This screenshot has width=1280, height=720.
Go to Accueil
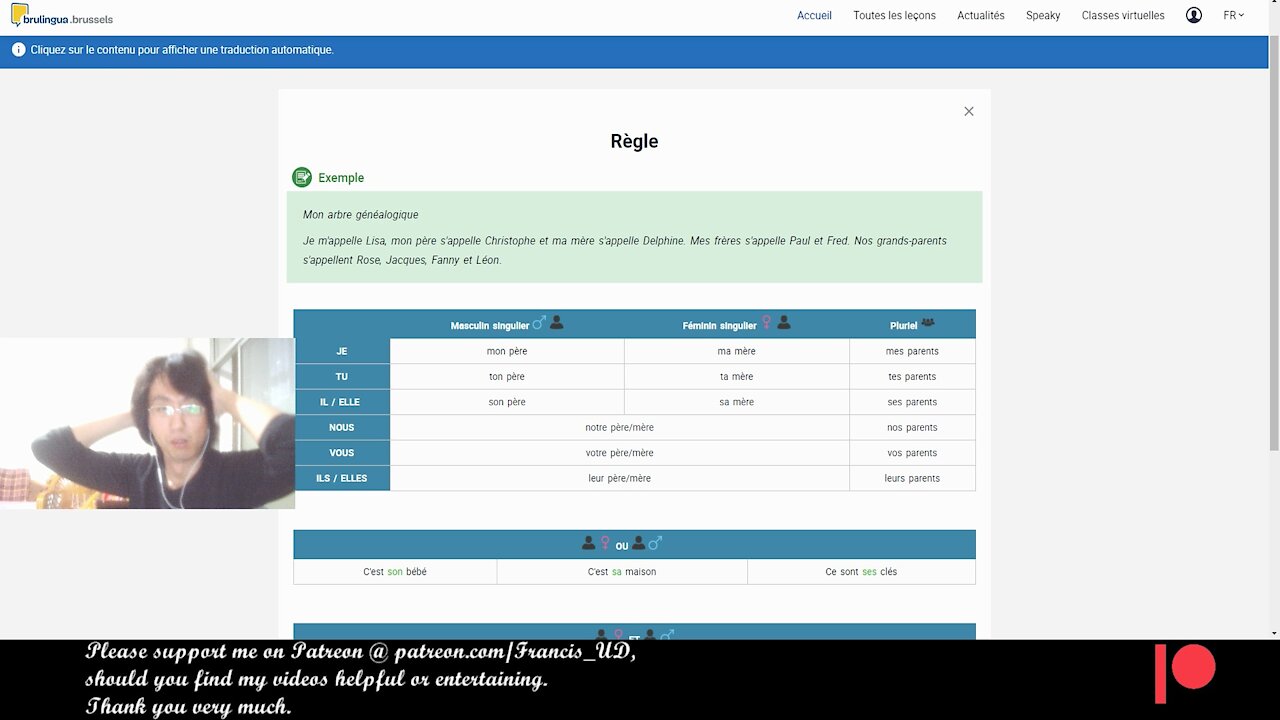[x=814, y=15]
